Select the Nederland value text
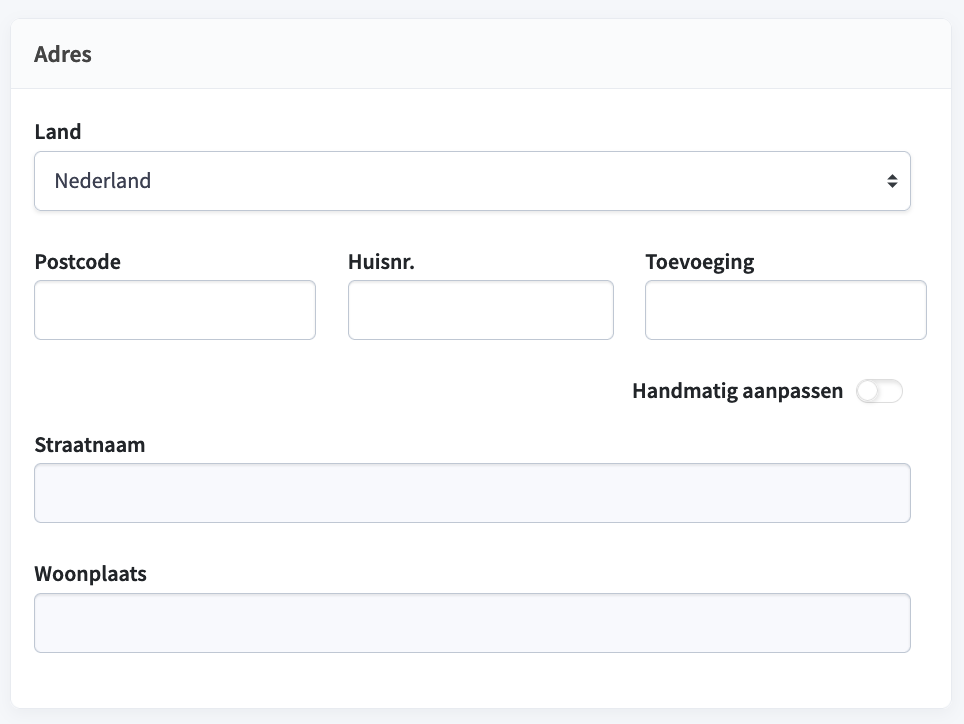 point(103,181)
